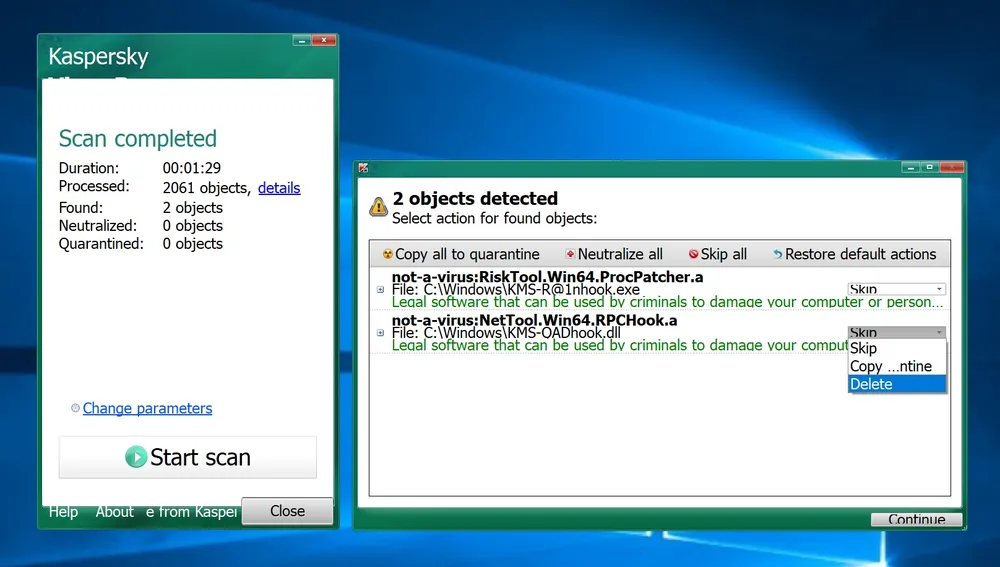Click the Kaspersky icon in detection window title bar
Screen dimensions: 1000x567
(364, 168)
